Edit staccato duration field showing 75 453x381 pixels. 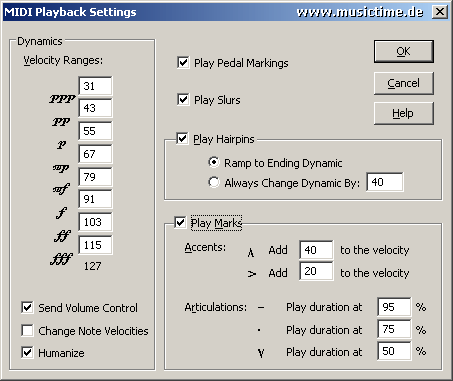click(x=394, y=329)
